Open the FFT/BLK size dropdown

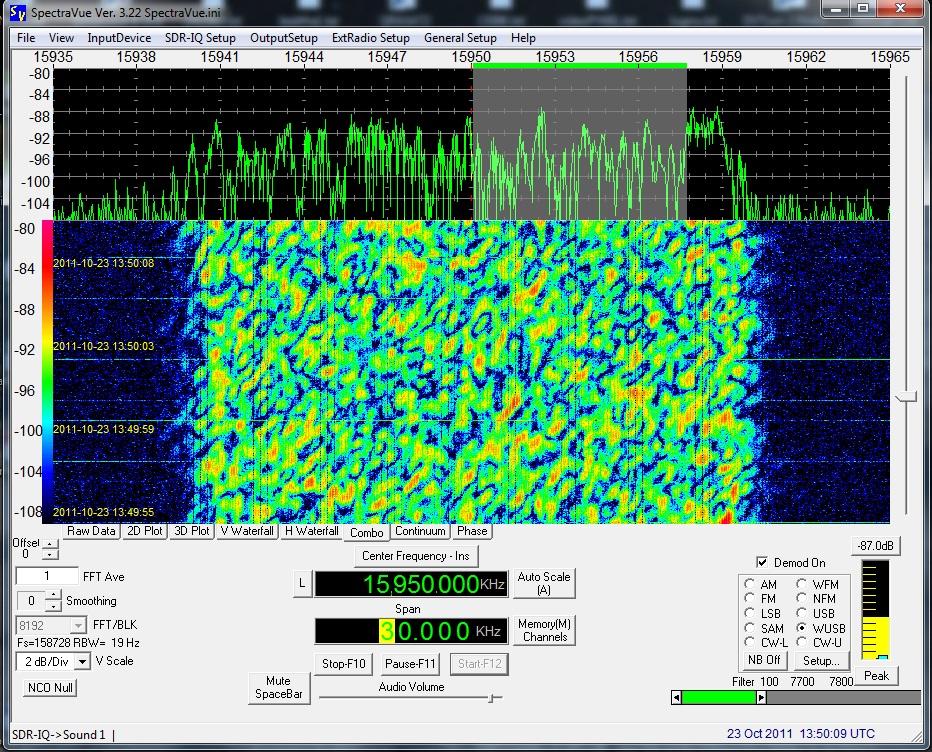(x=79, y=625)
